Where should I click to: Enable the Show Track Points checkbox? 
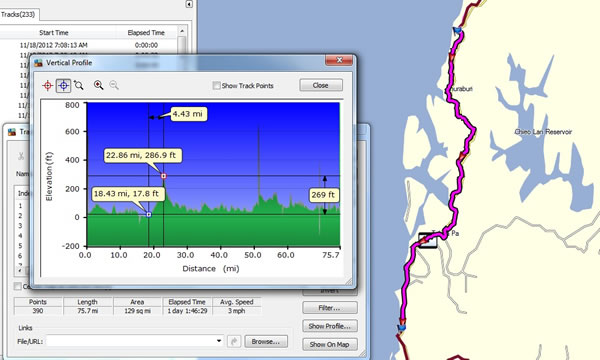coord(217,85)
